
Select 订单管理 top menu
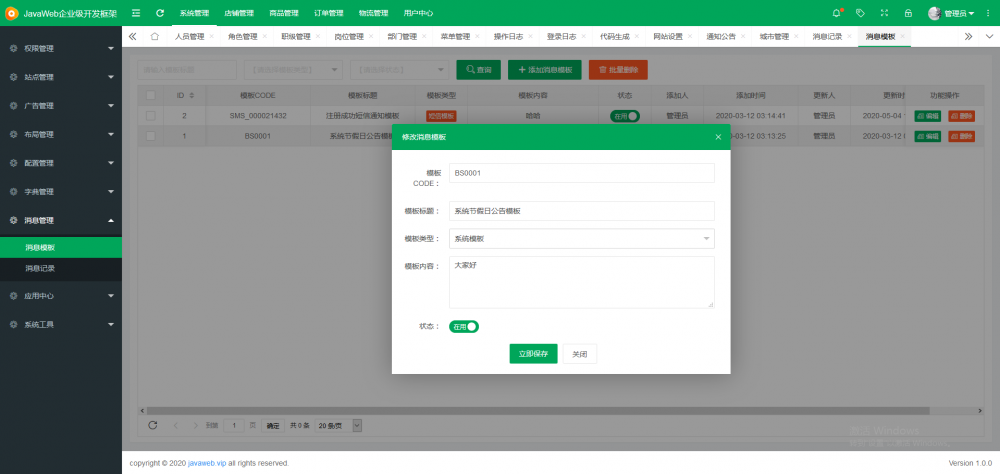pyautogui.click(x=328, y=13)
